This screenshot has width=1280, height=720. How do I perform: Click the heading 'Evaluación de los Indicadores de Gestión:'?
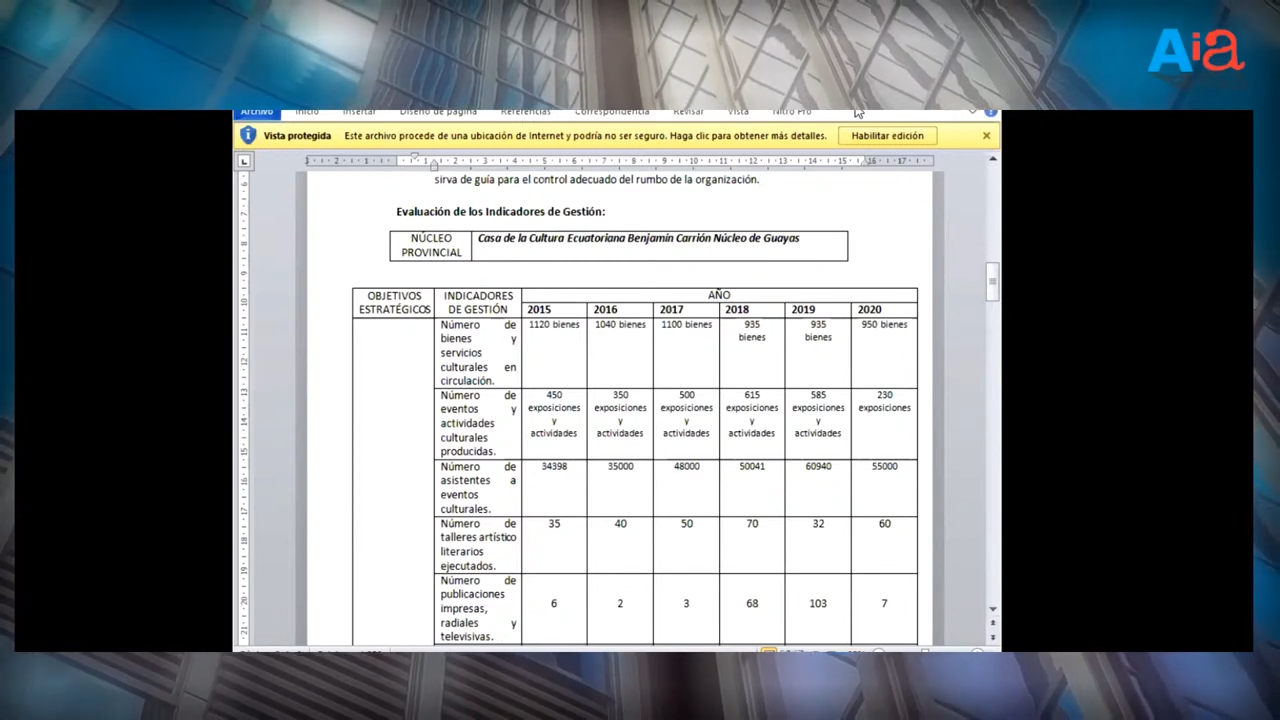[x=500, y=211]
